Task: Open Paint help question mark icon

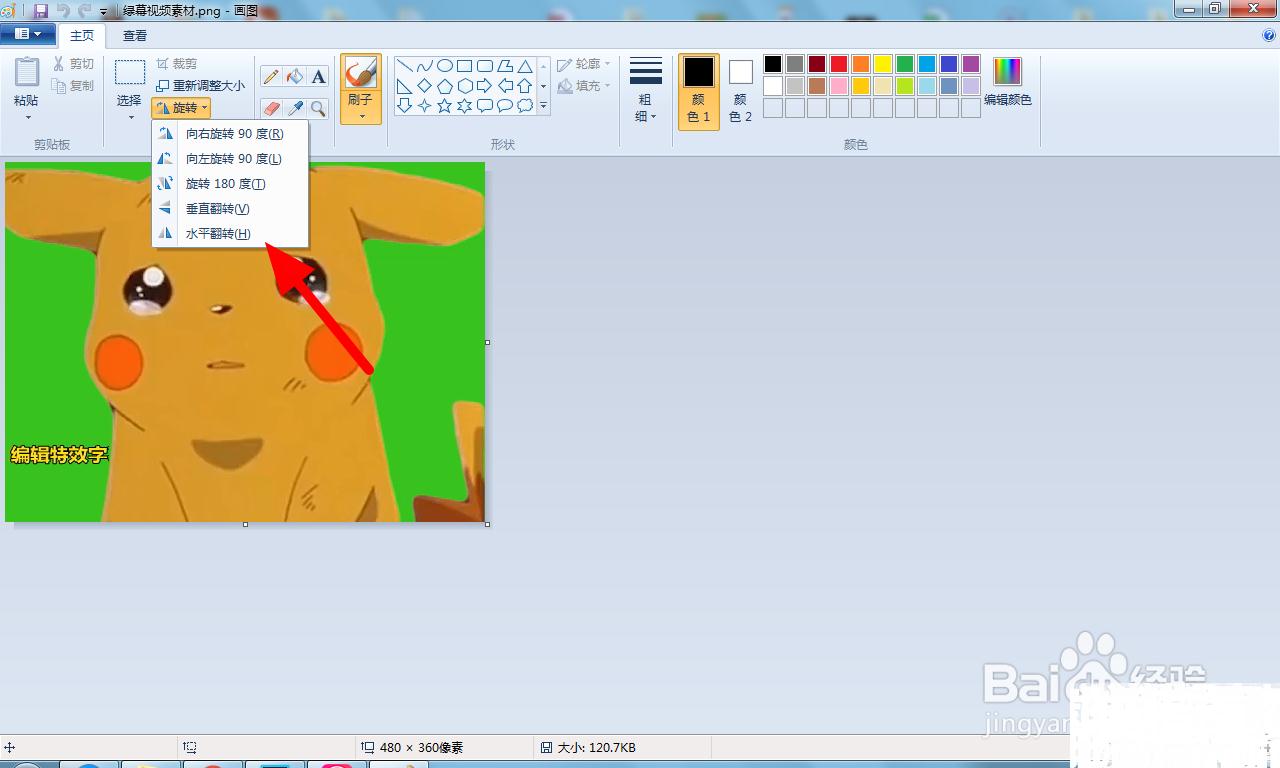Action: click(x=1269, y=35)
